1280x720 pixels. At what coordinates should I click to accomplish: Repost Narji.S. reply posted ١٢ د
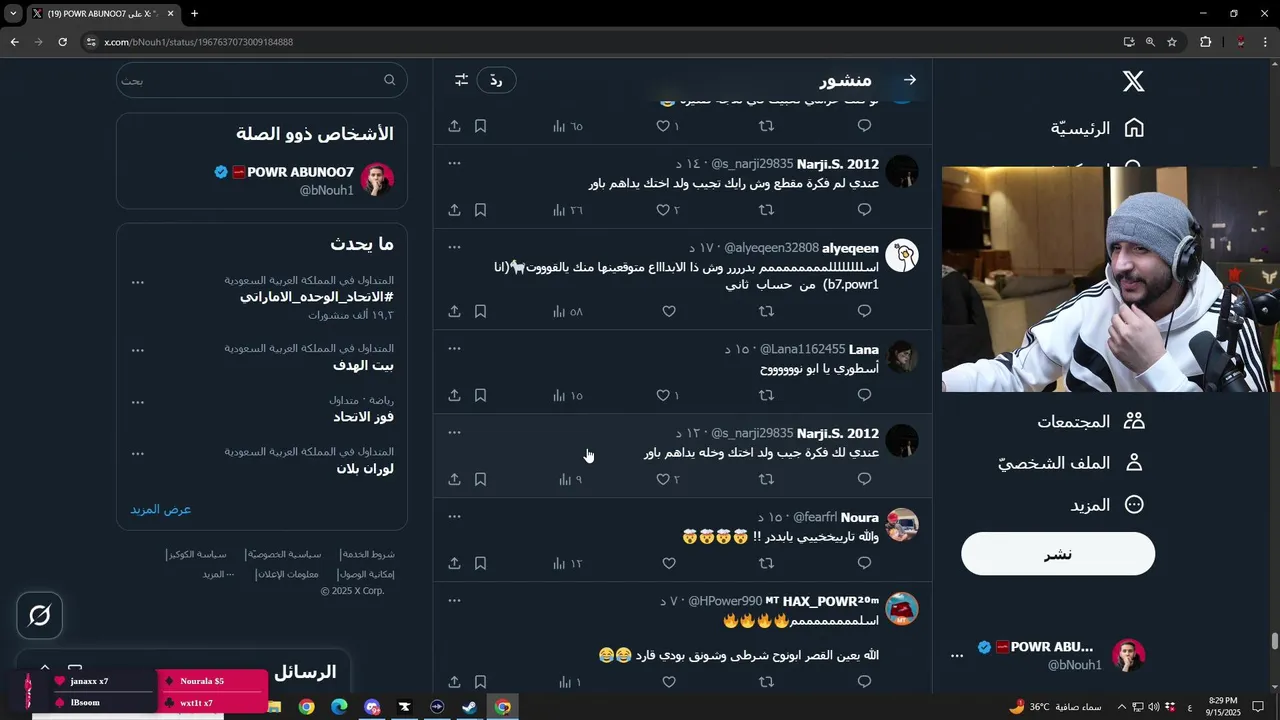pos(767,479)
